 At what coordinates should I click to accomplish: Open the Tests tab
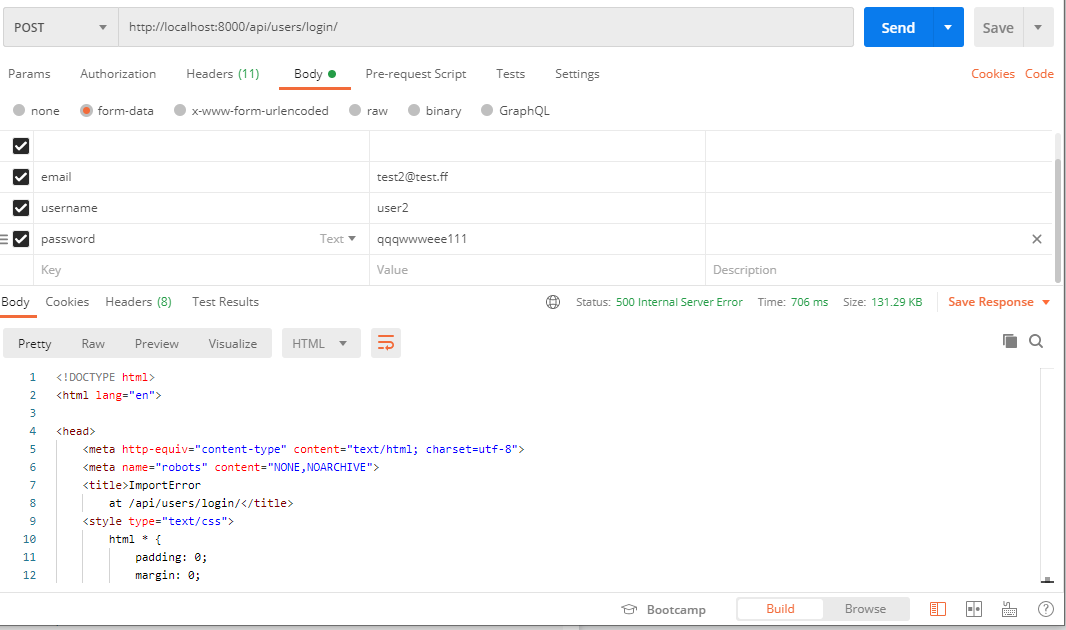pos(511,73)
